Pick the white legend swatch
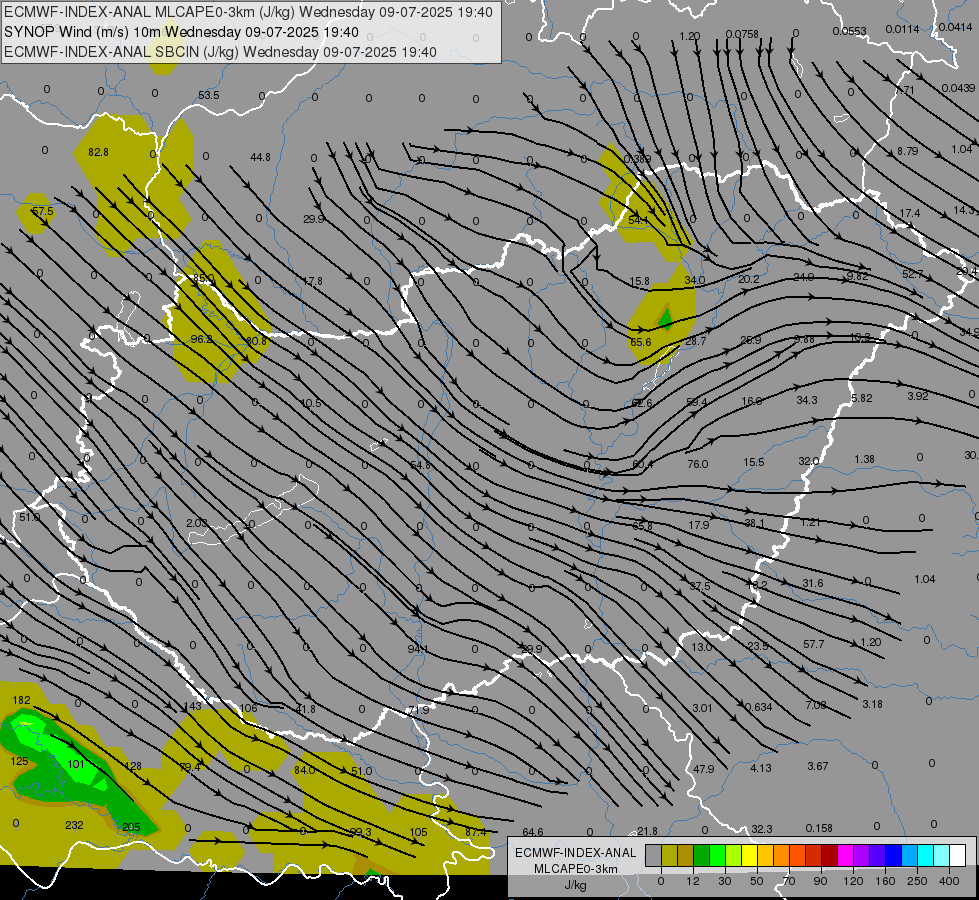This screenshot has height=900, width=979. [x=957, y=855]
